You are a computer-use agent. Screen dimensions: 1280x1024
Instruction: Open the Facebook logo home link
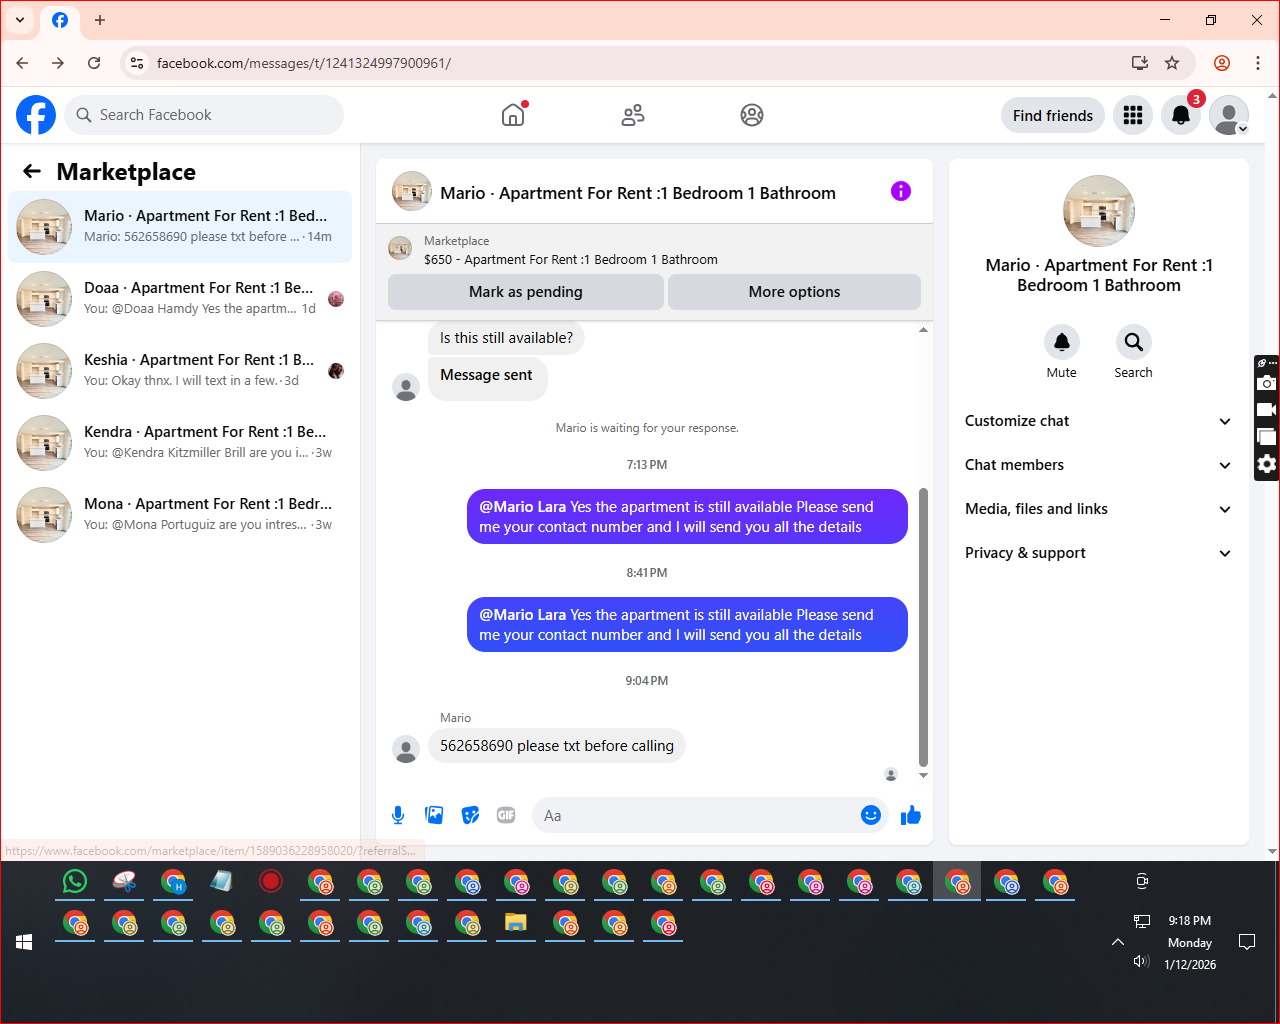[36, 115]
